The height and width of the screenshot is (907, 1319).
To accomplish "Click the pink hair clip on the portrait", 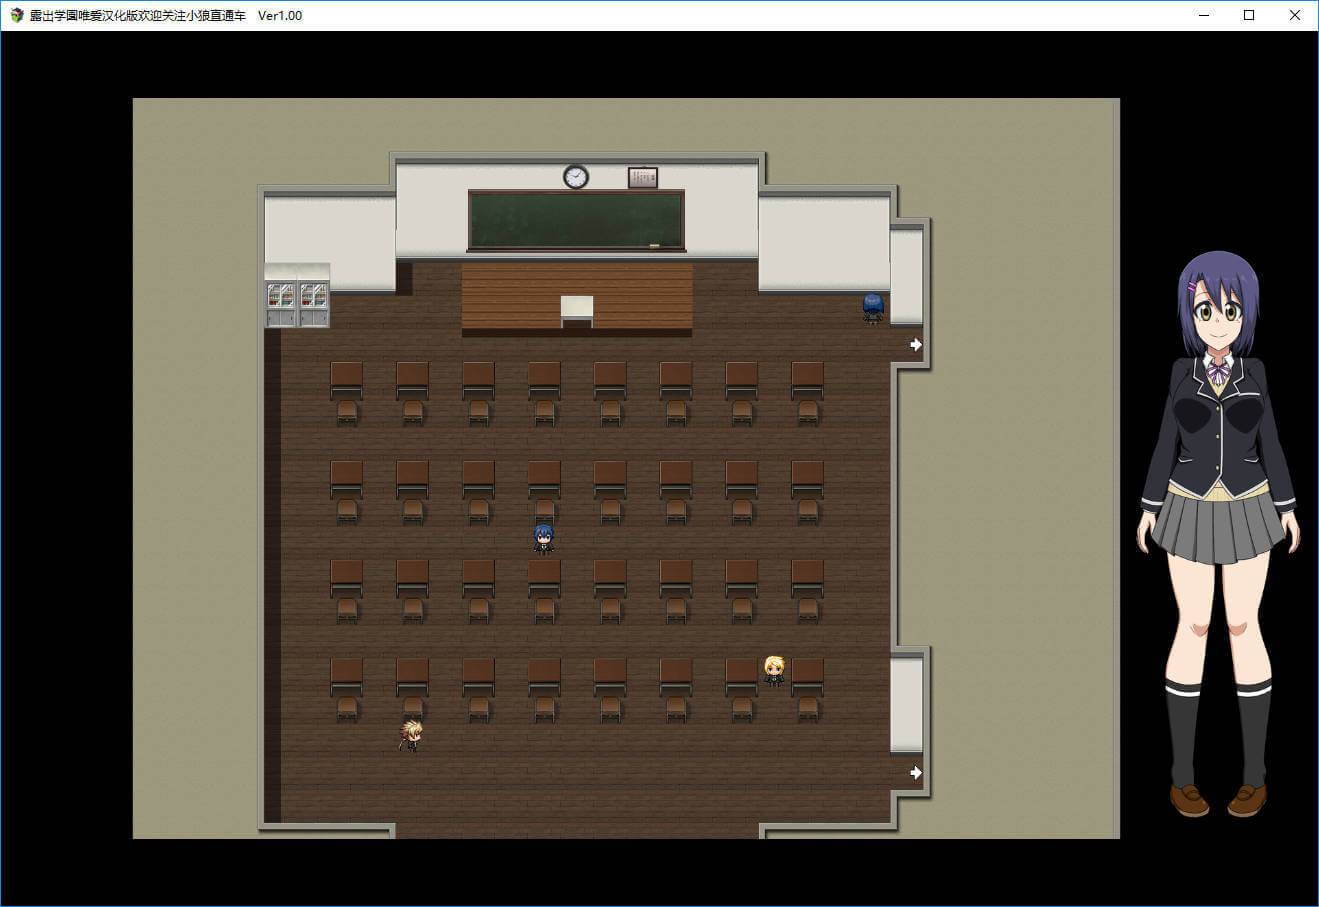I will 1192,286.
